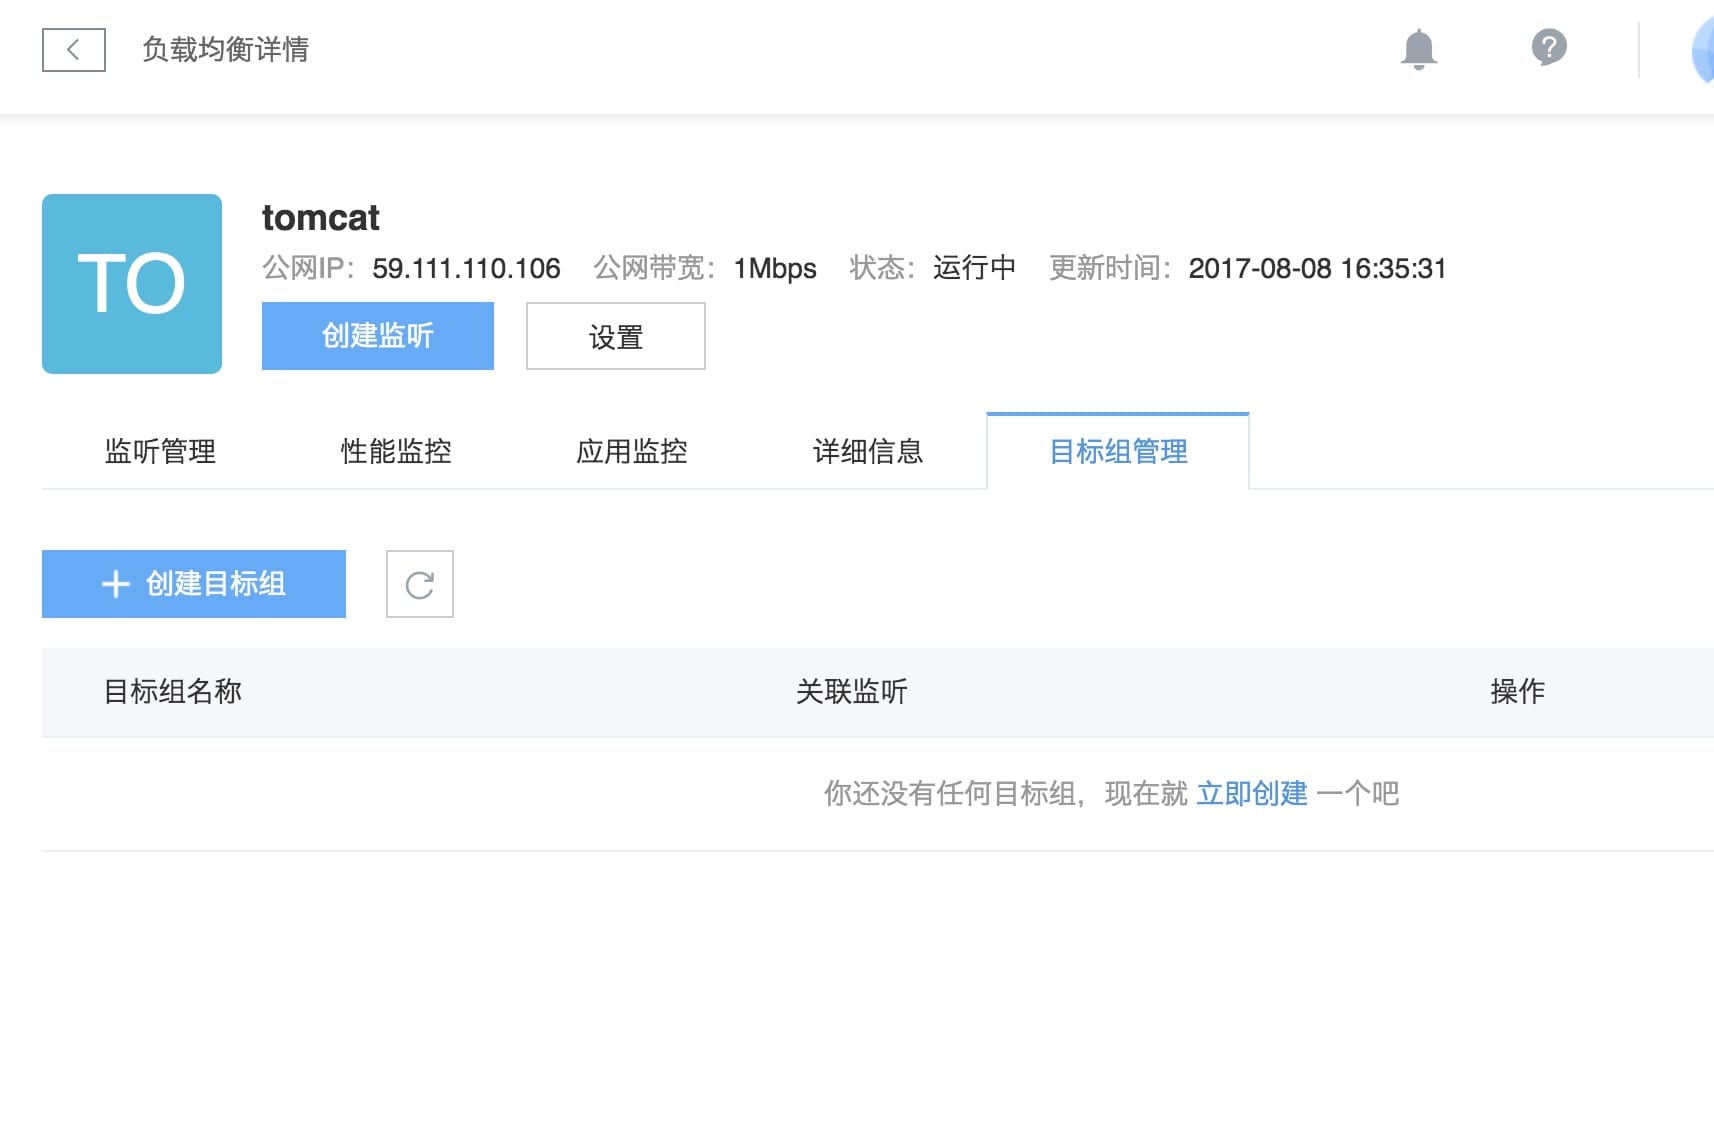Select the 目标组管理 tab
This screenshot has width=1714, height=1140.
pos(1118,452)
